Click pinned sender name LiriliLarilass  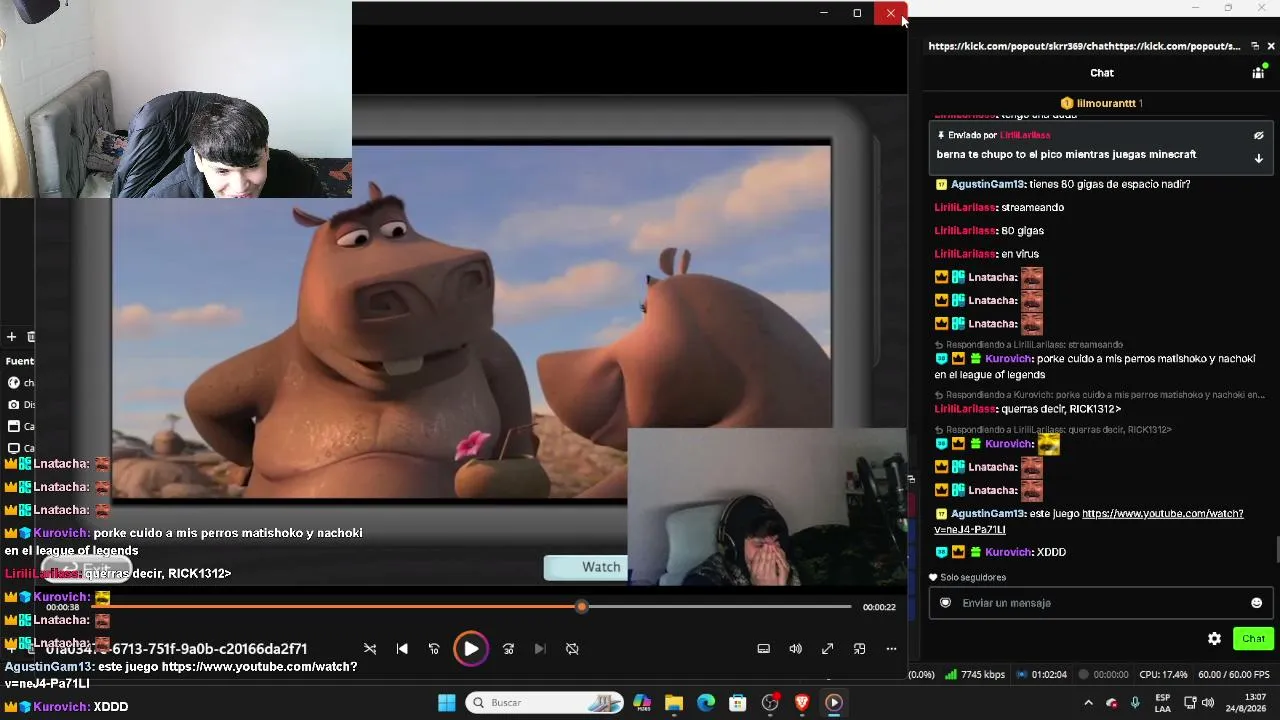tap(1025, 135)
